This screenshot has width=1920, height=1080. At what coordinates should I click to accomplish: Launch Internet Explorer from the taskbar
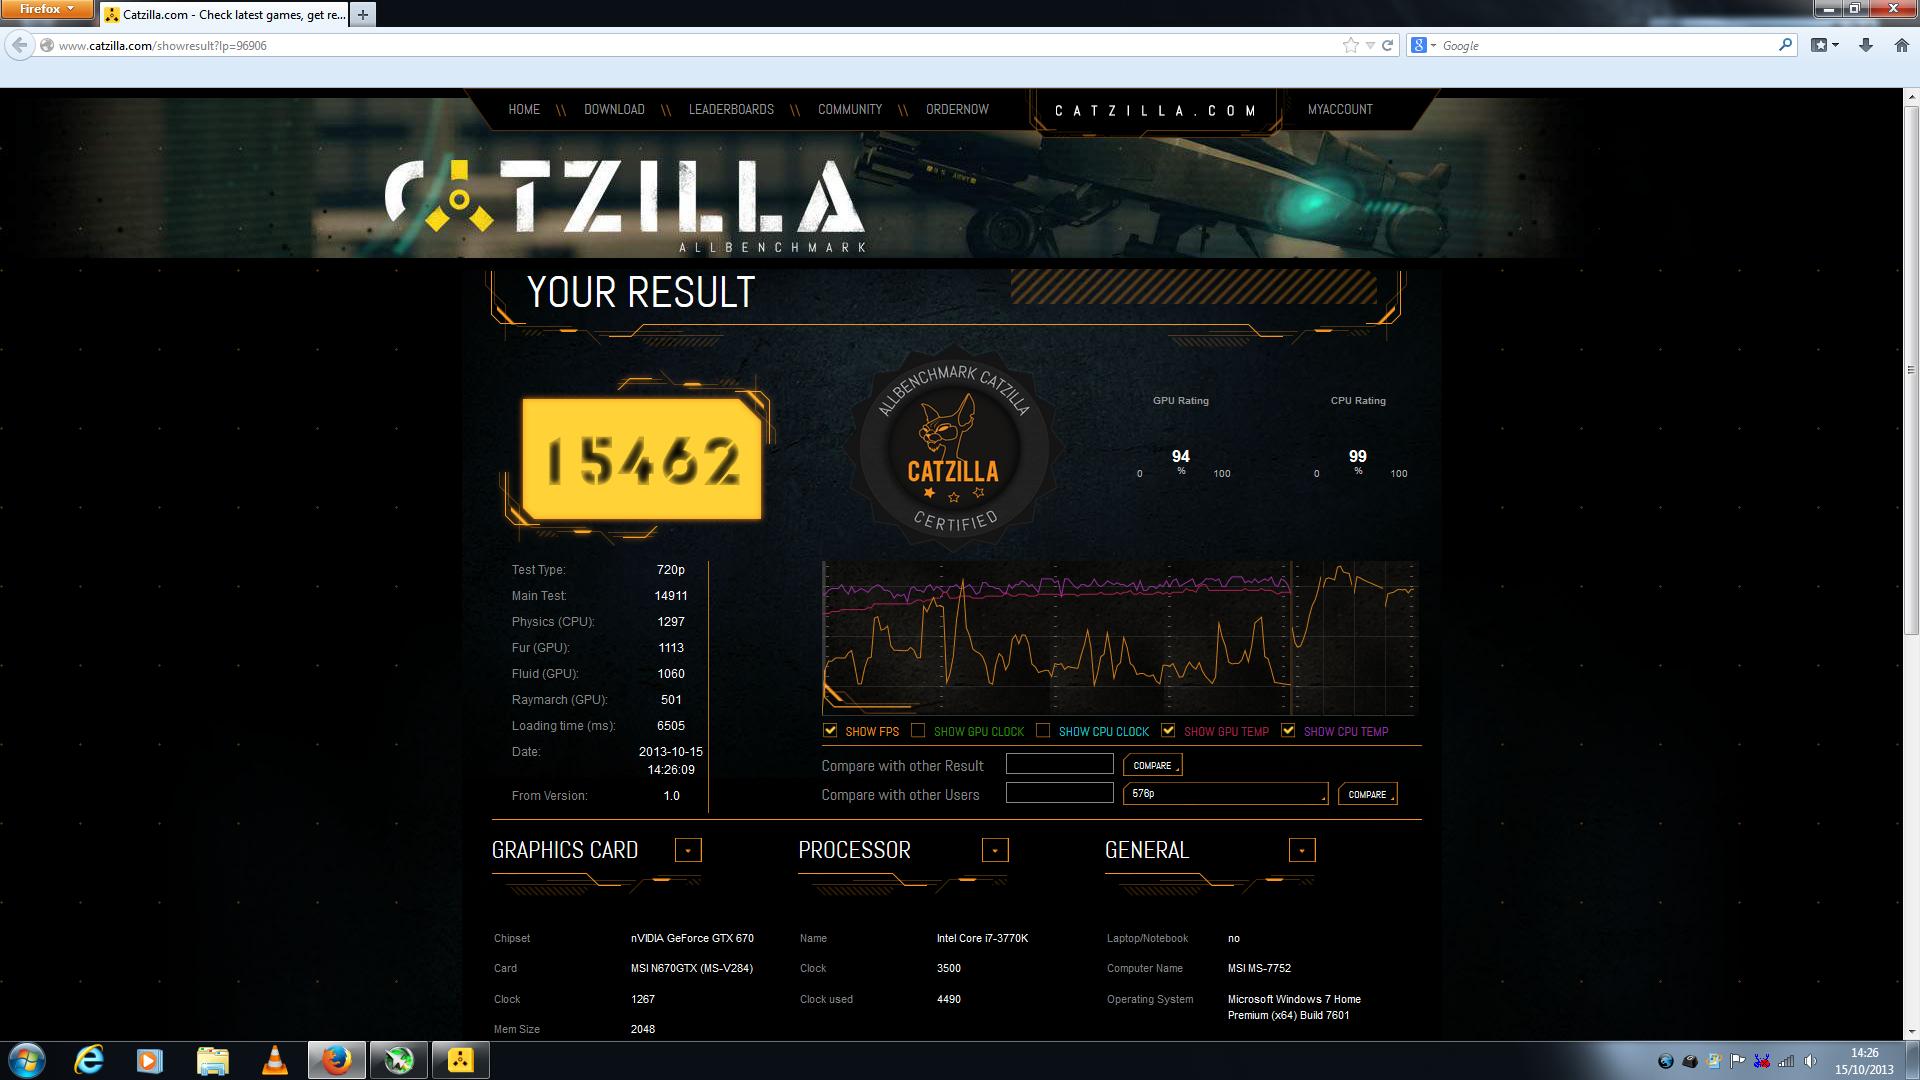pyautogui.click(x=89, y=1060)
